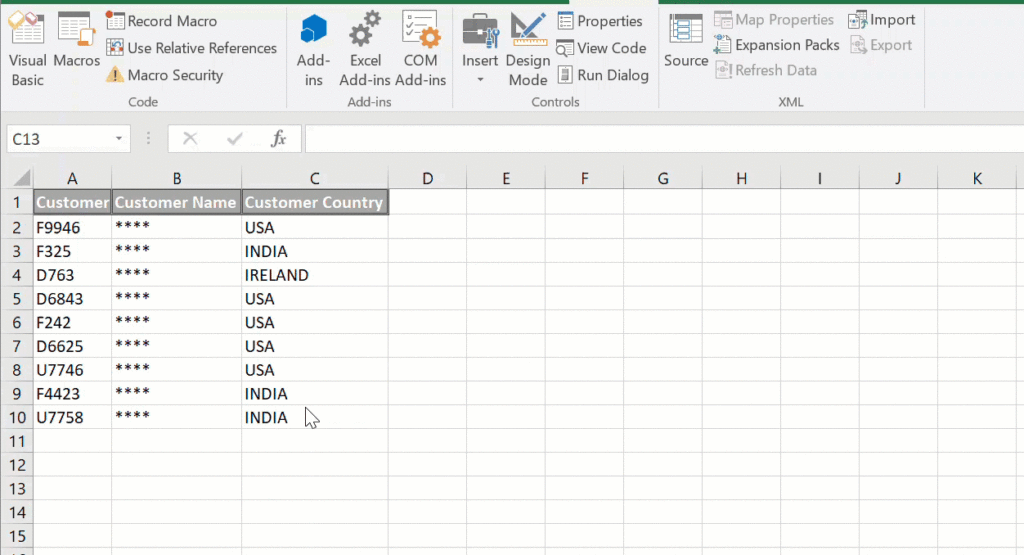Viewport: 1024px width, 555px height.
Task: Toggle Use Relative References
Action: coord(191,48)
